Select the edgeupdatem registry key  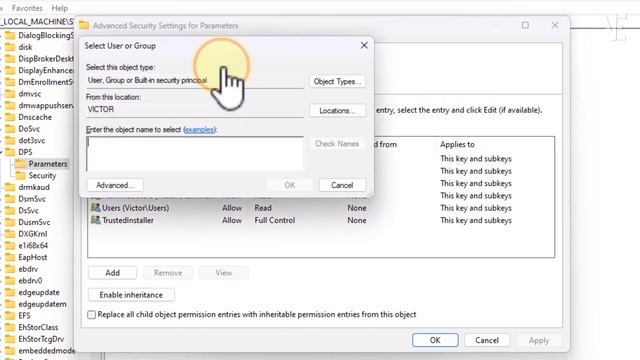(x=42, y=304)
